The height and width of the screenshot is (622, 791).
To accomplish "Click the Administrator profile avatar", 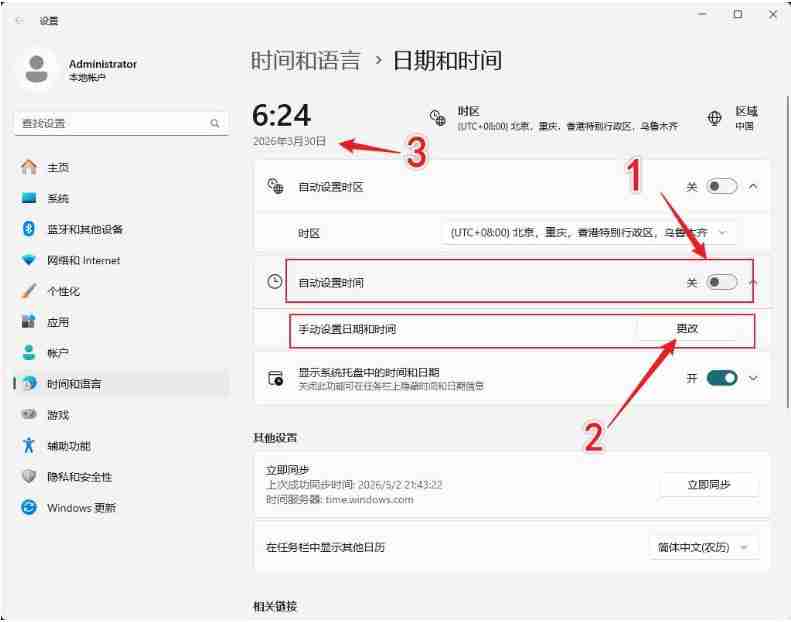I will point(36,70).
